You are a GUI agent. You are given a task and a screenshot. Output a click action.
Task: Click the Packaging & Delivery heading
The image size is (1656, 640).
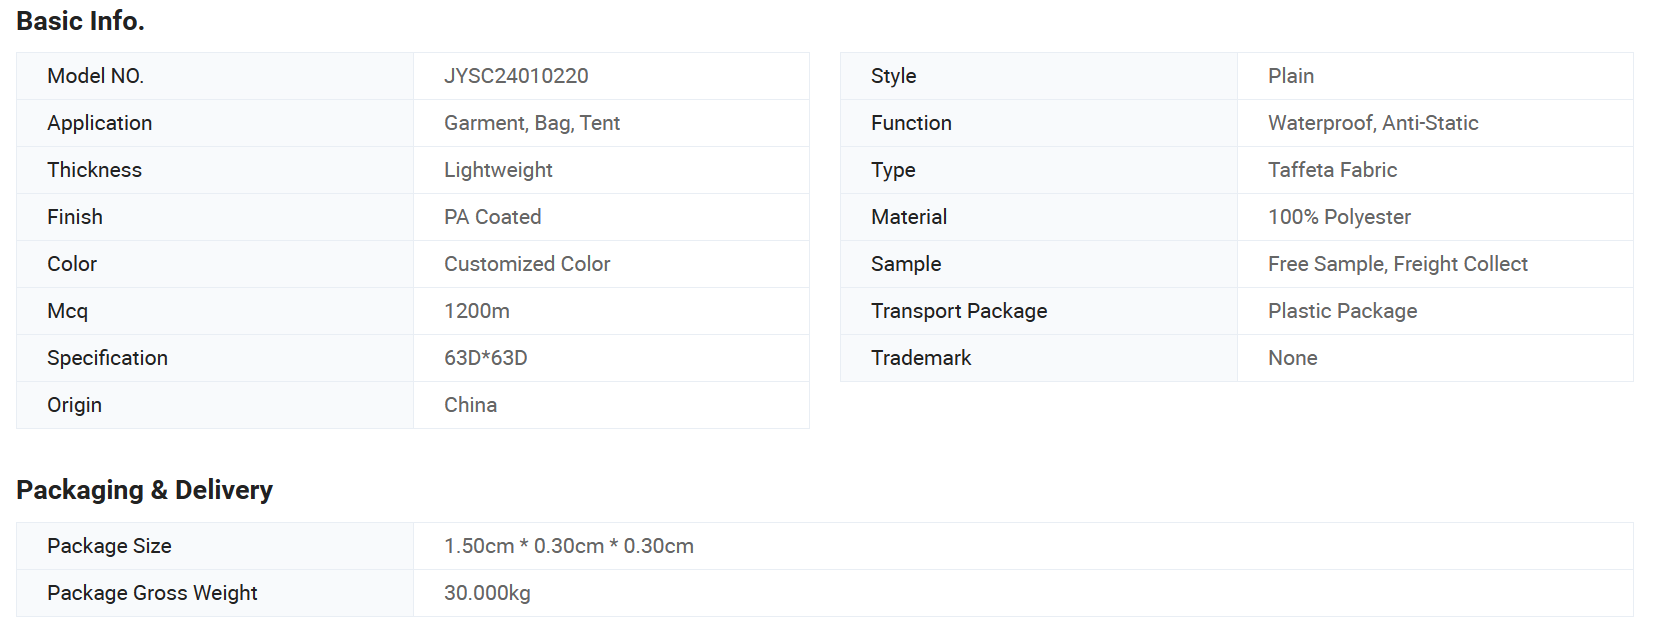coord(144,490)
